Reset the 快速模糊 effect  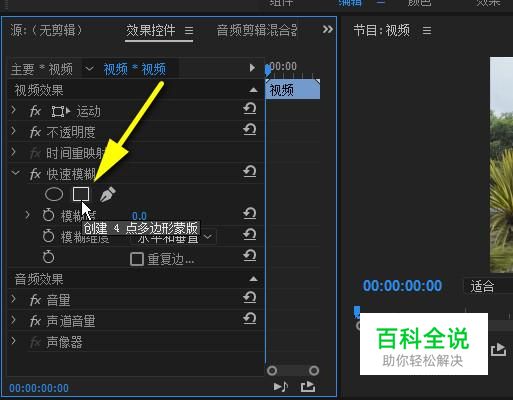click(250, 171)
